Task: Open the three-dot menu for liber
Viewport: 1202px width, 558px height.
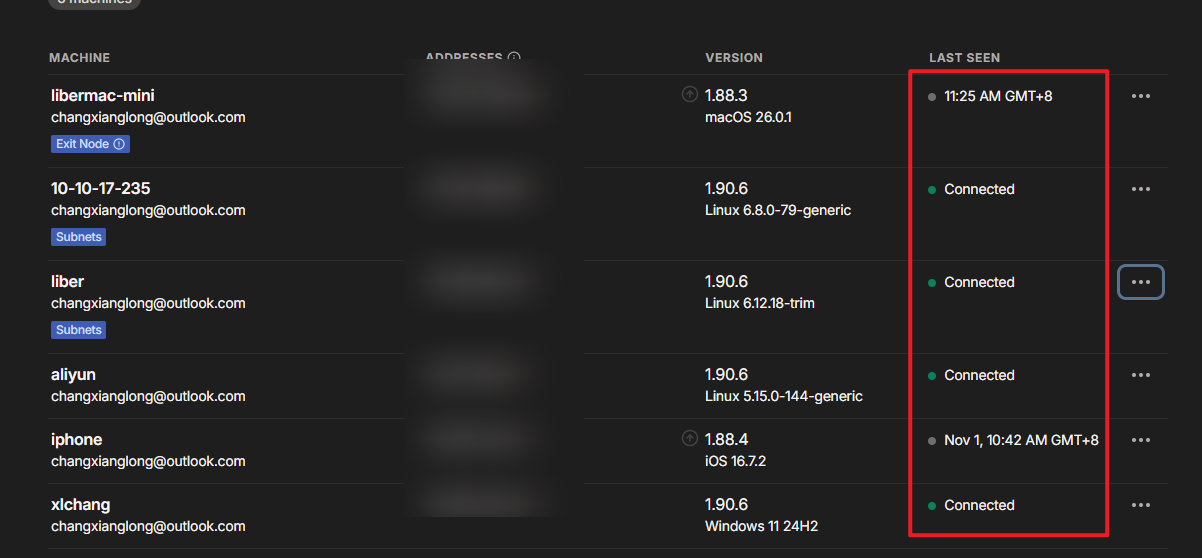Action: [x=1140, y=282]
